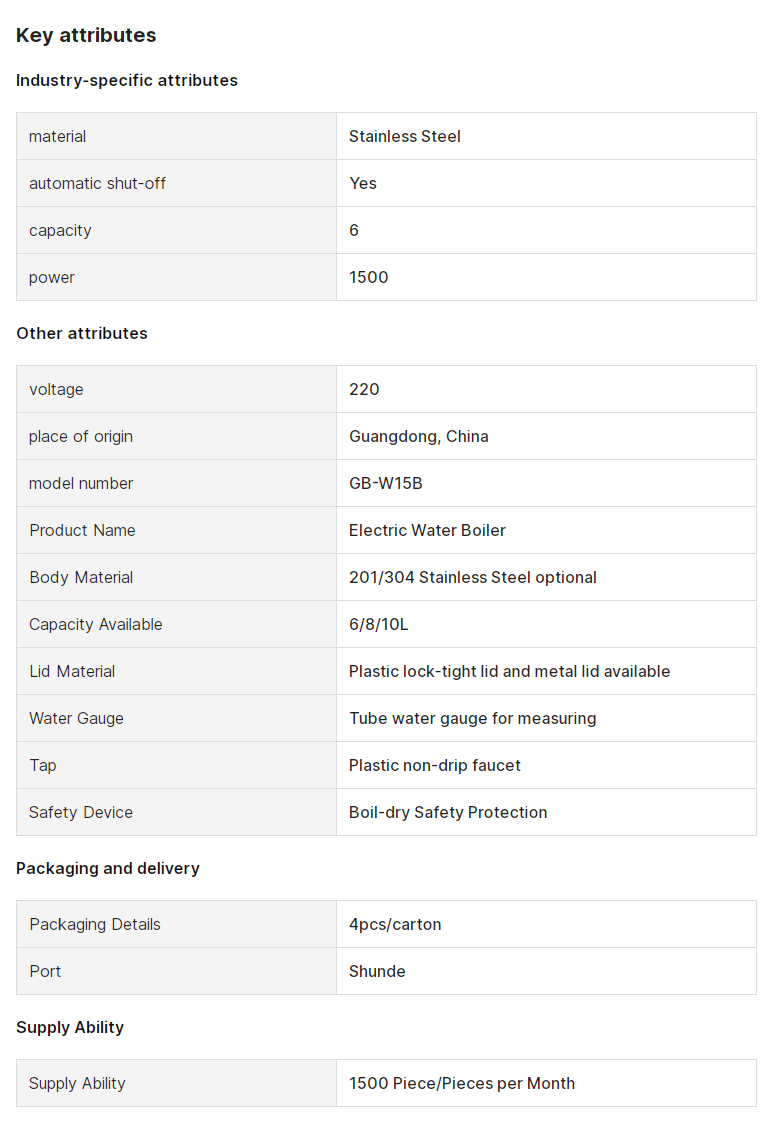
Task: Click the Packaging and delivery heading
Action: [x=108, y=868]
